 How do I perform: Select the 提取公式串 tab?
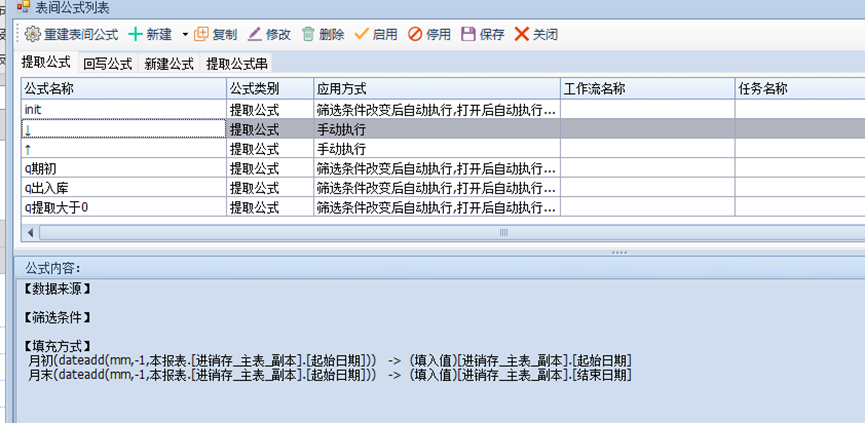click(236, 64)
